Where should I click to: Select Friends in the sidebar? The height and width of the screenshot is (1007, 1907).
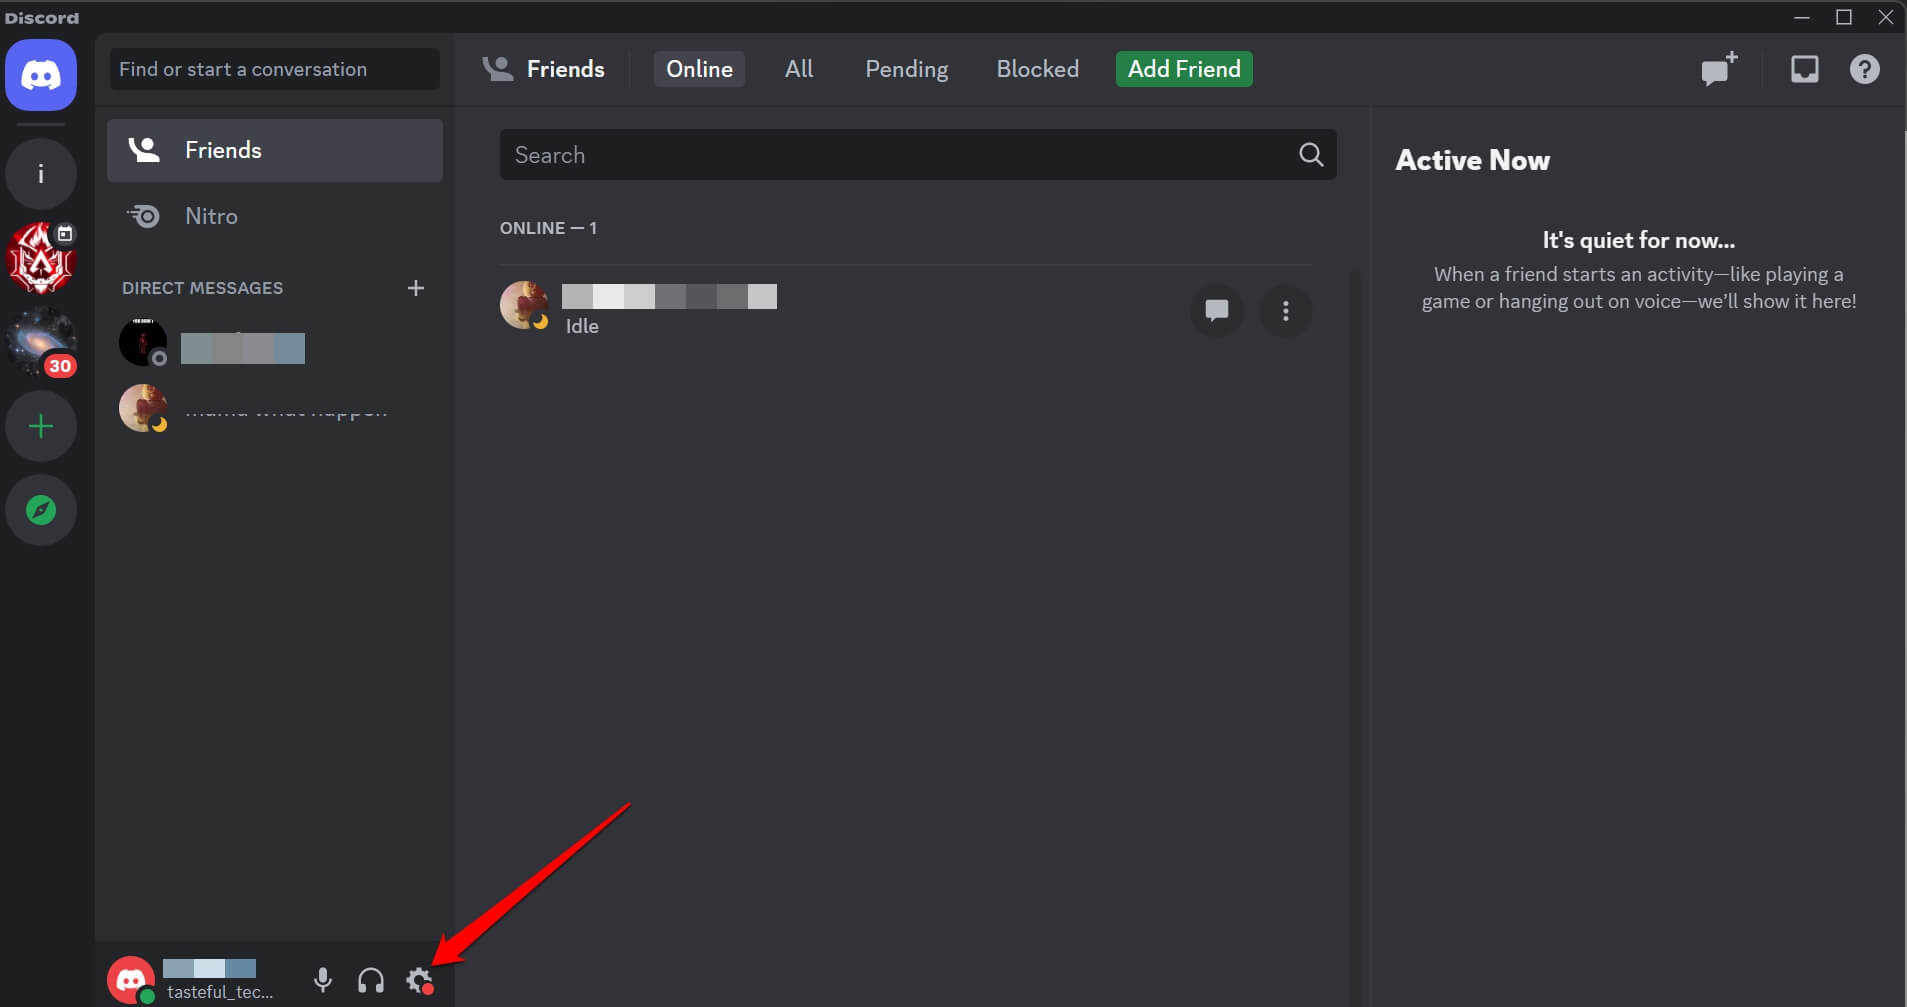point(275,150)
